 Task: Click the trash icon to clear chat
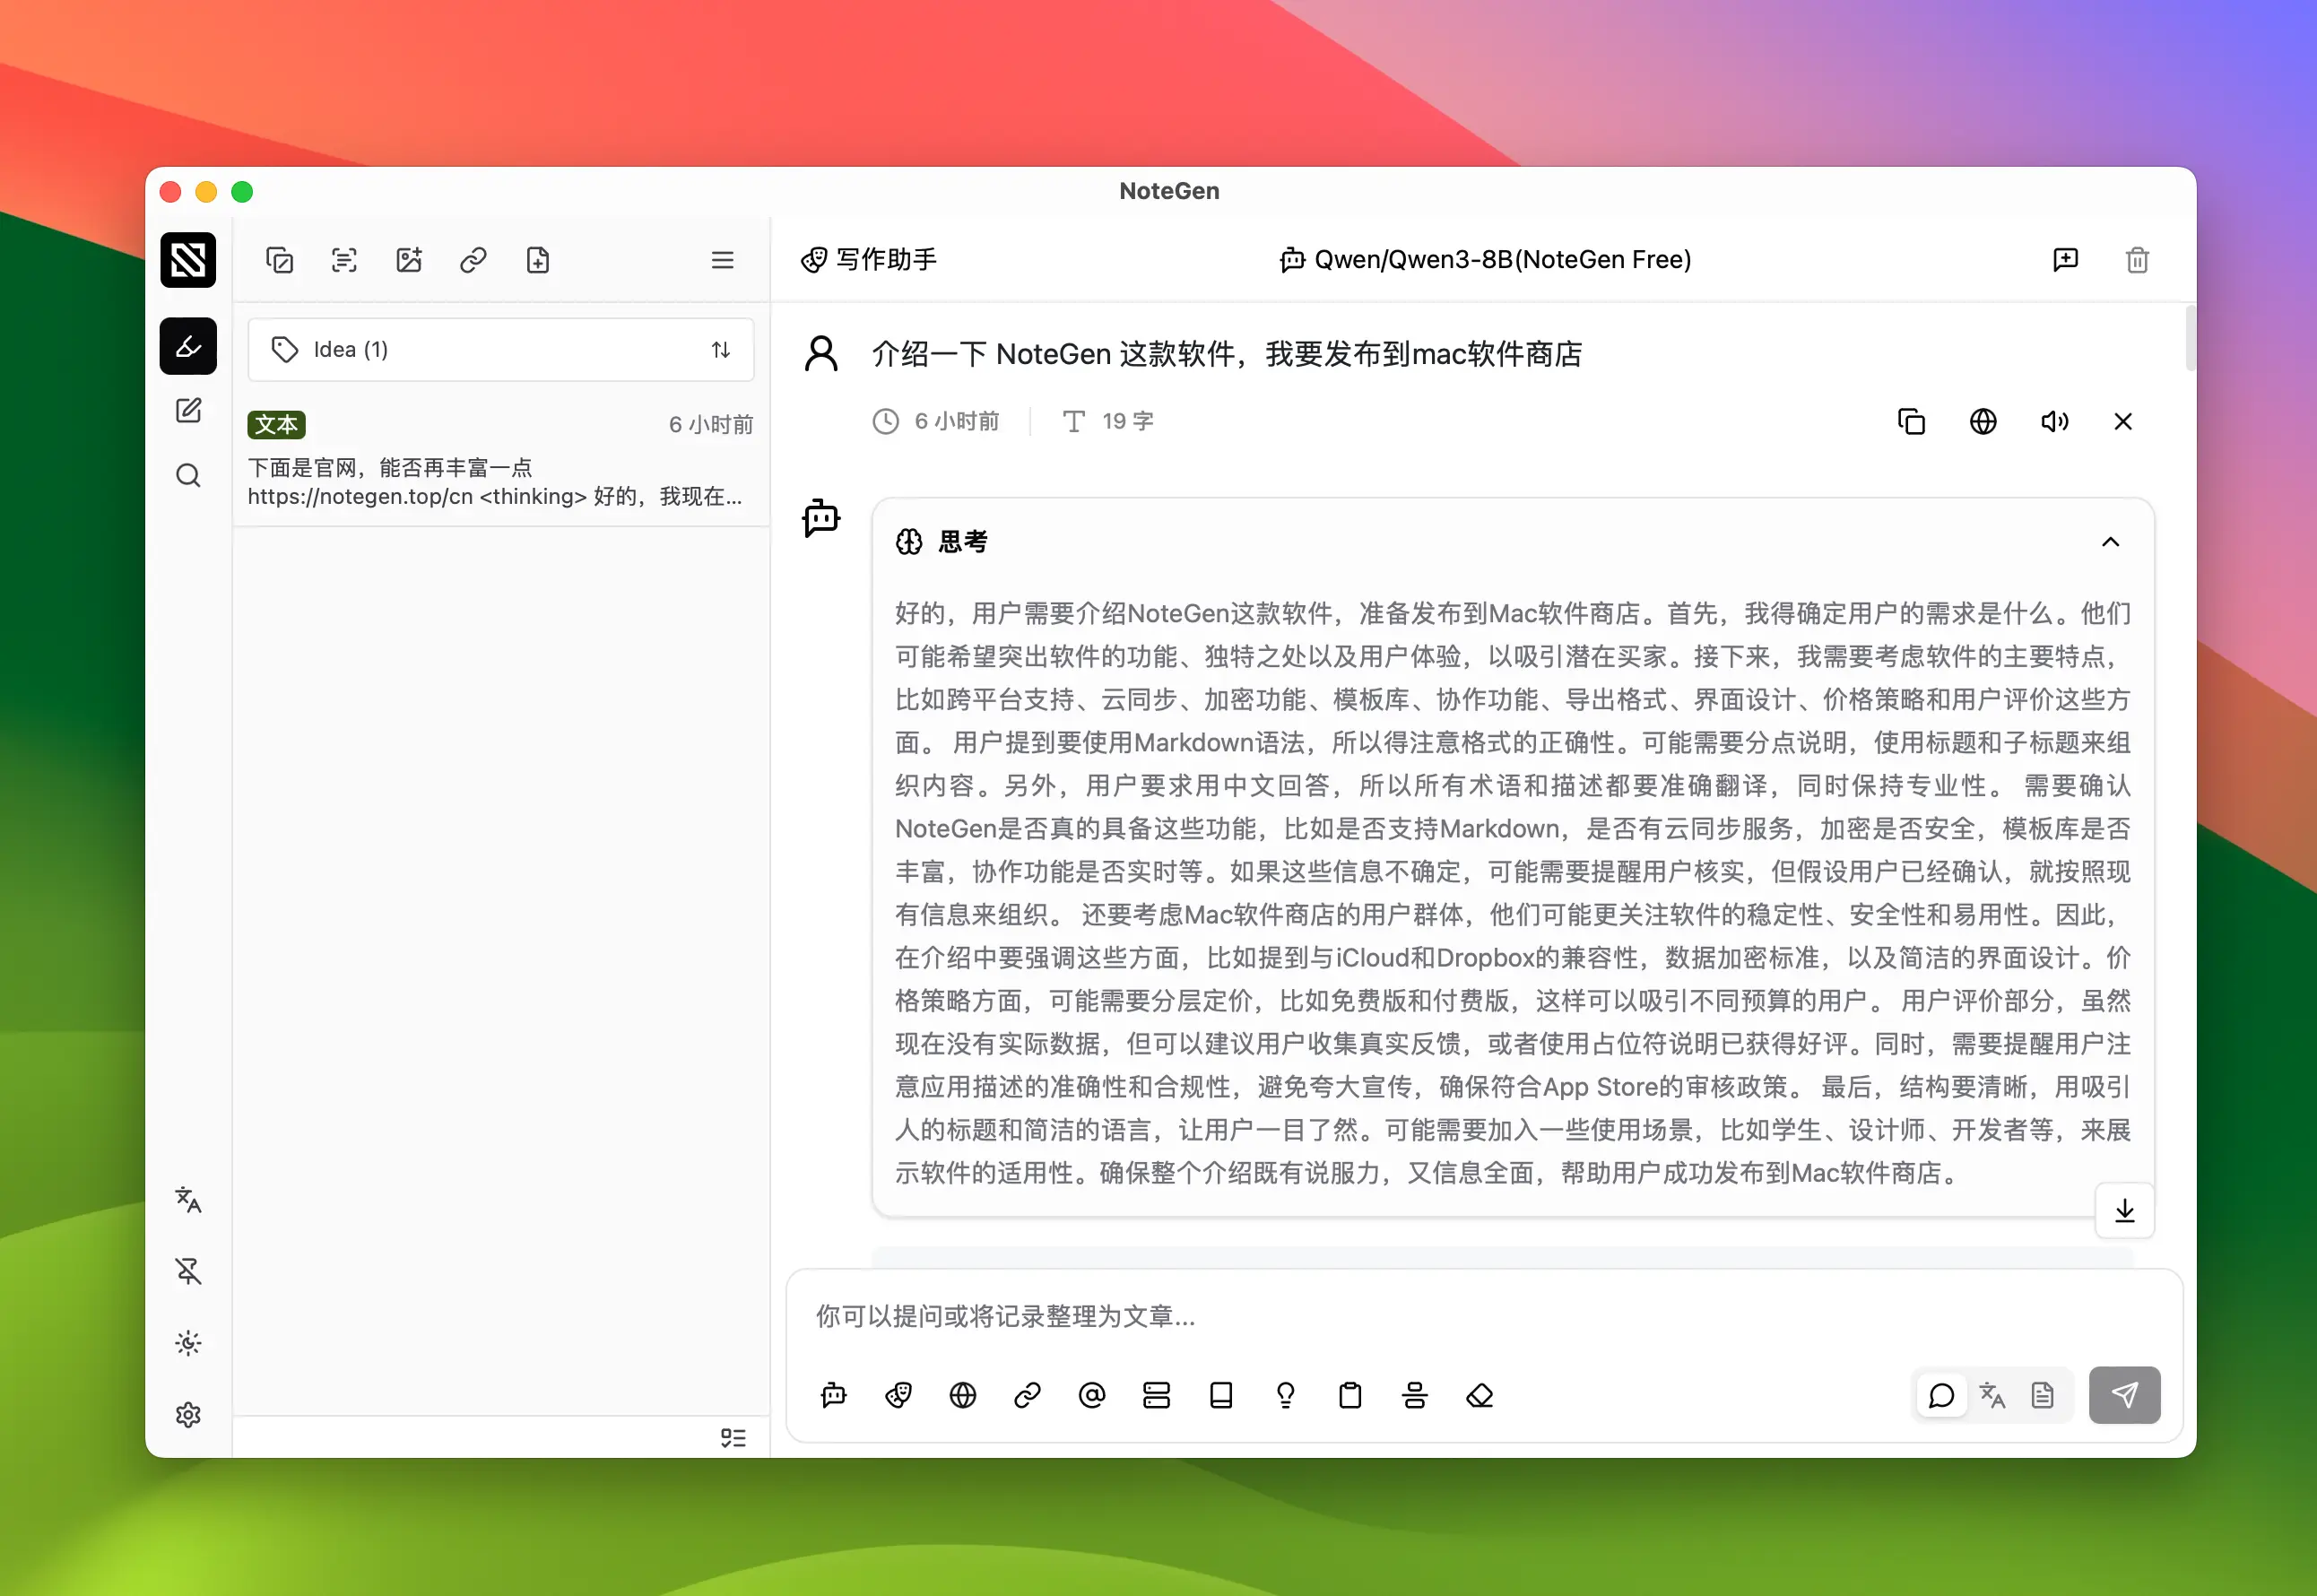(2137, 260)
